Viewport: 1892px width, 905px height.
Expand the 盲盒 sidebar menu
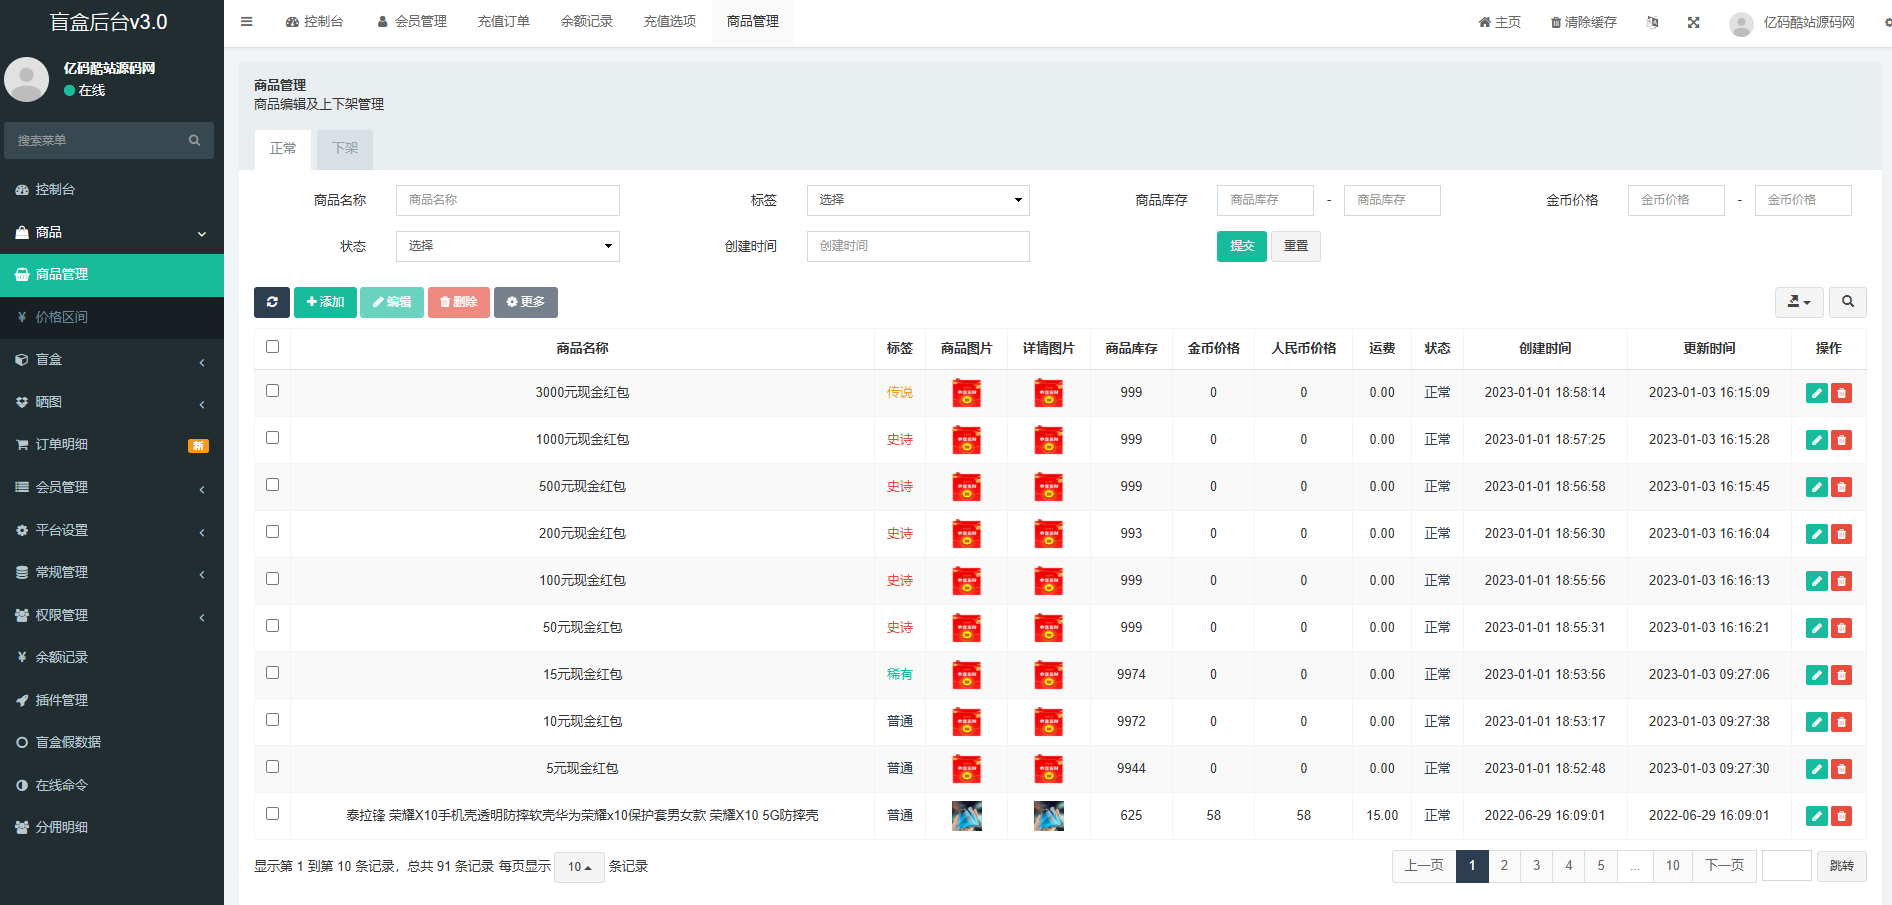coord(112,360)
